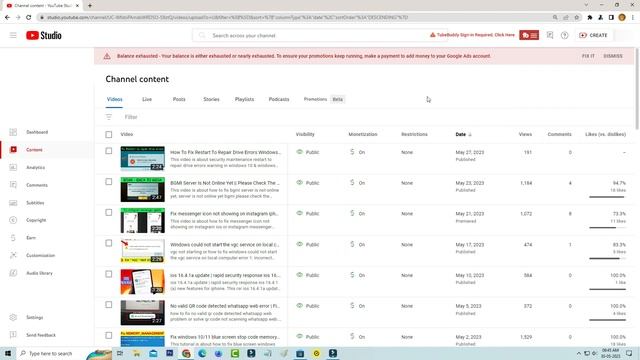Click likes ratio bar for vgc service video

pos(607,258)
